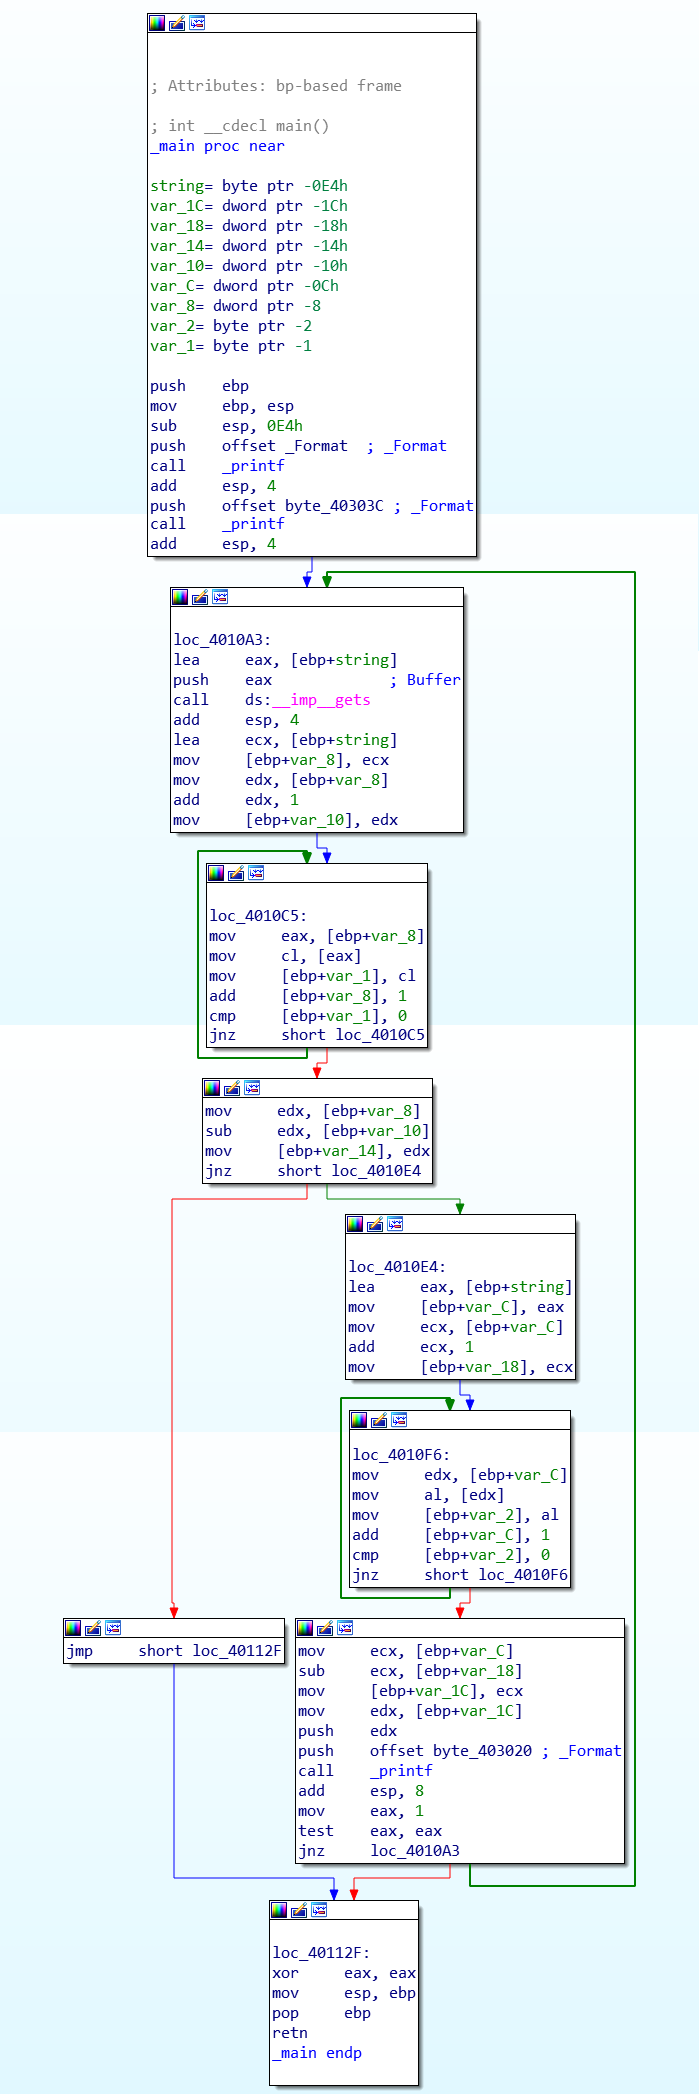The height and width of the screenshot is (2094, 699).
Task: Click the pencil icon on the loc_4010C5 node
Action: coord(236,873)
